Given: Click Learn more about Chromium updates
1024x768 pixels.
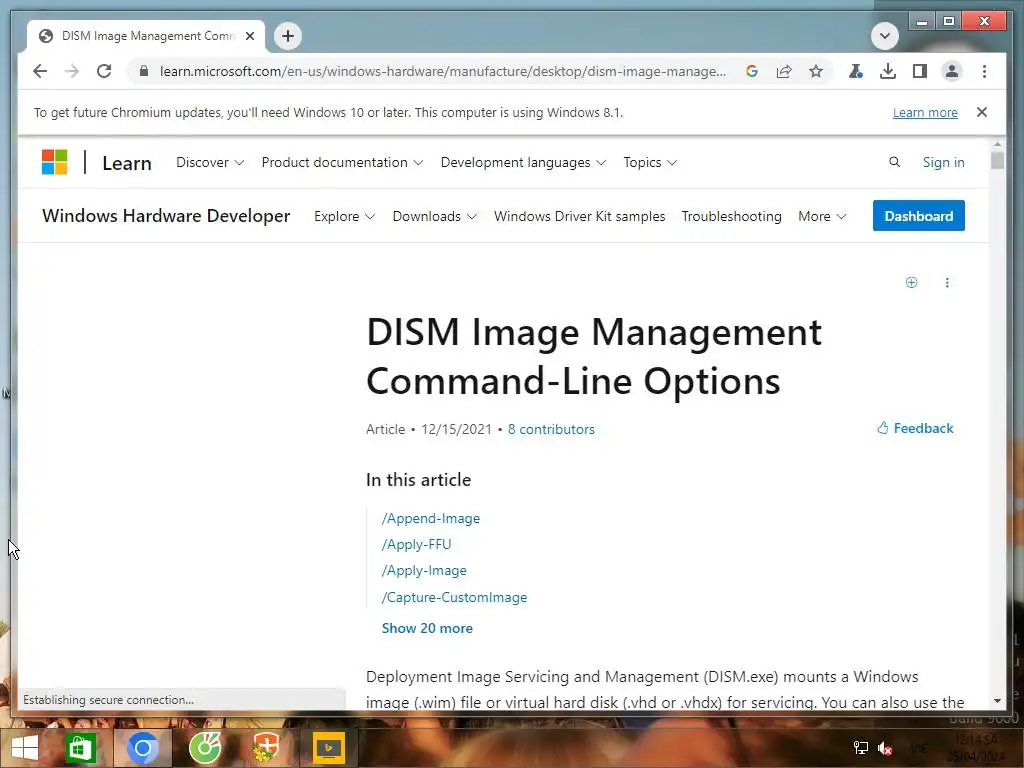Looking at the screenshot, I should (925, 112).
